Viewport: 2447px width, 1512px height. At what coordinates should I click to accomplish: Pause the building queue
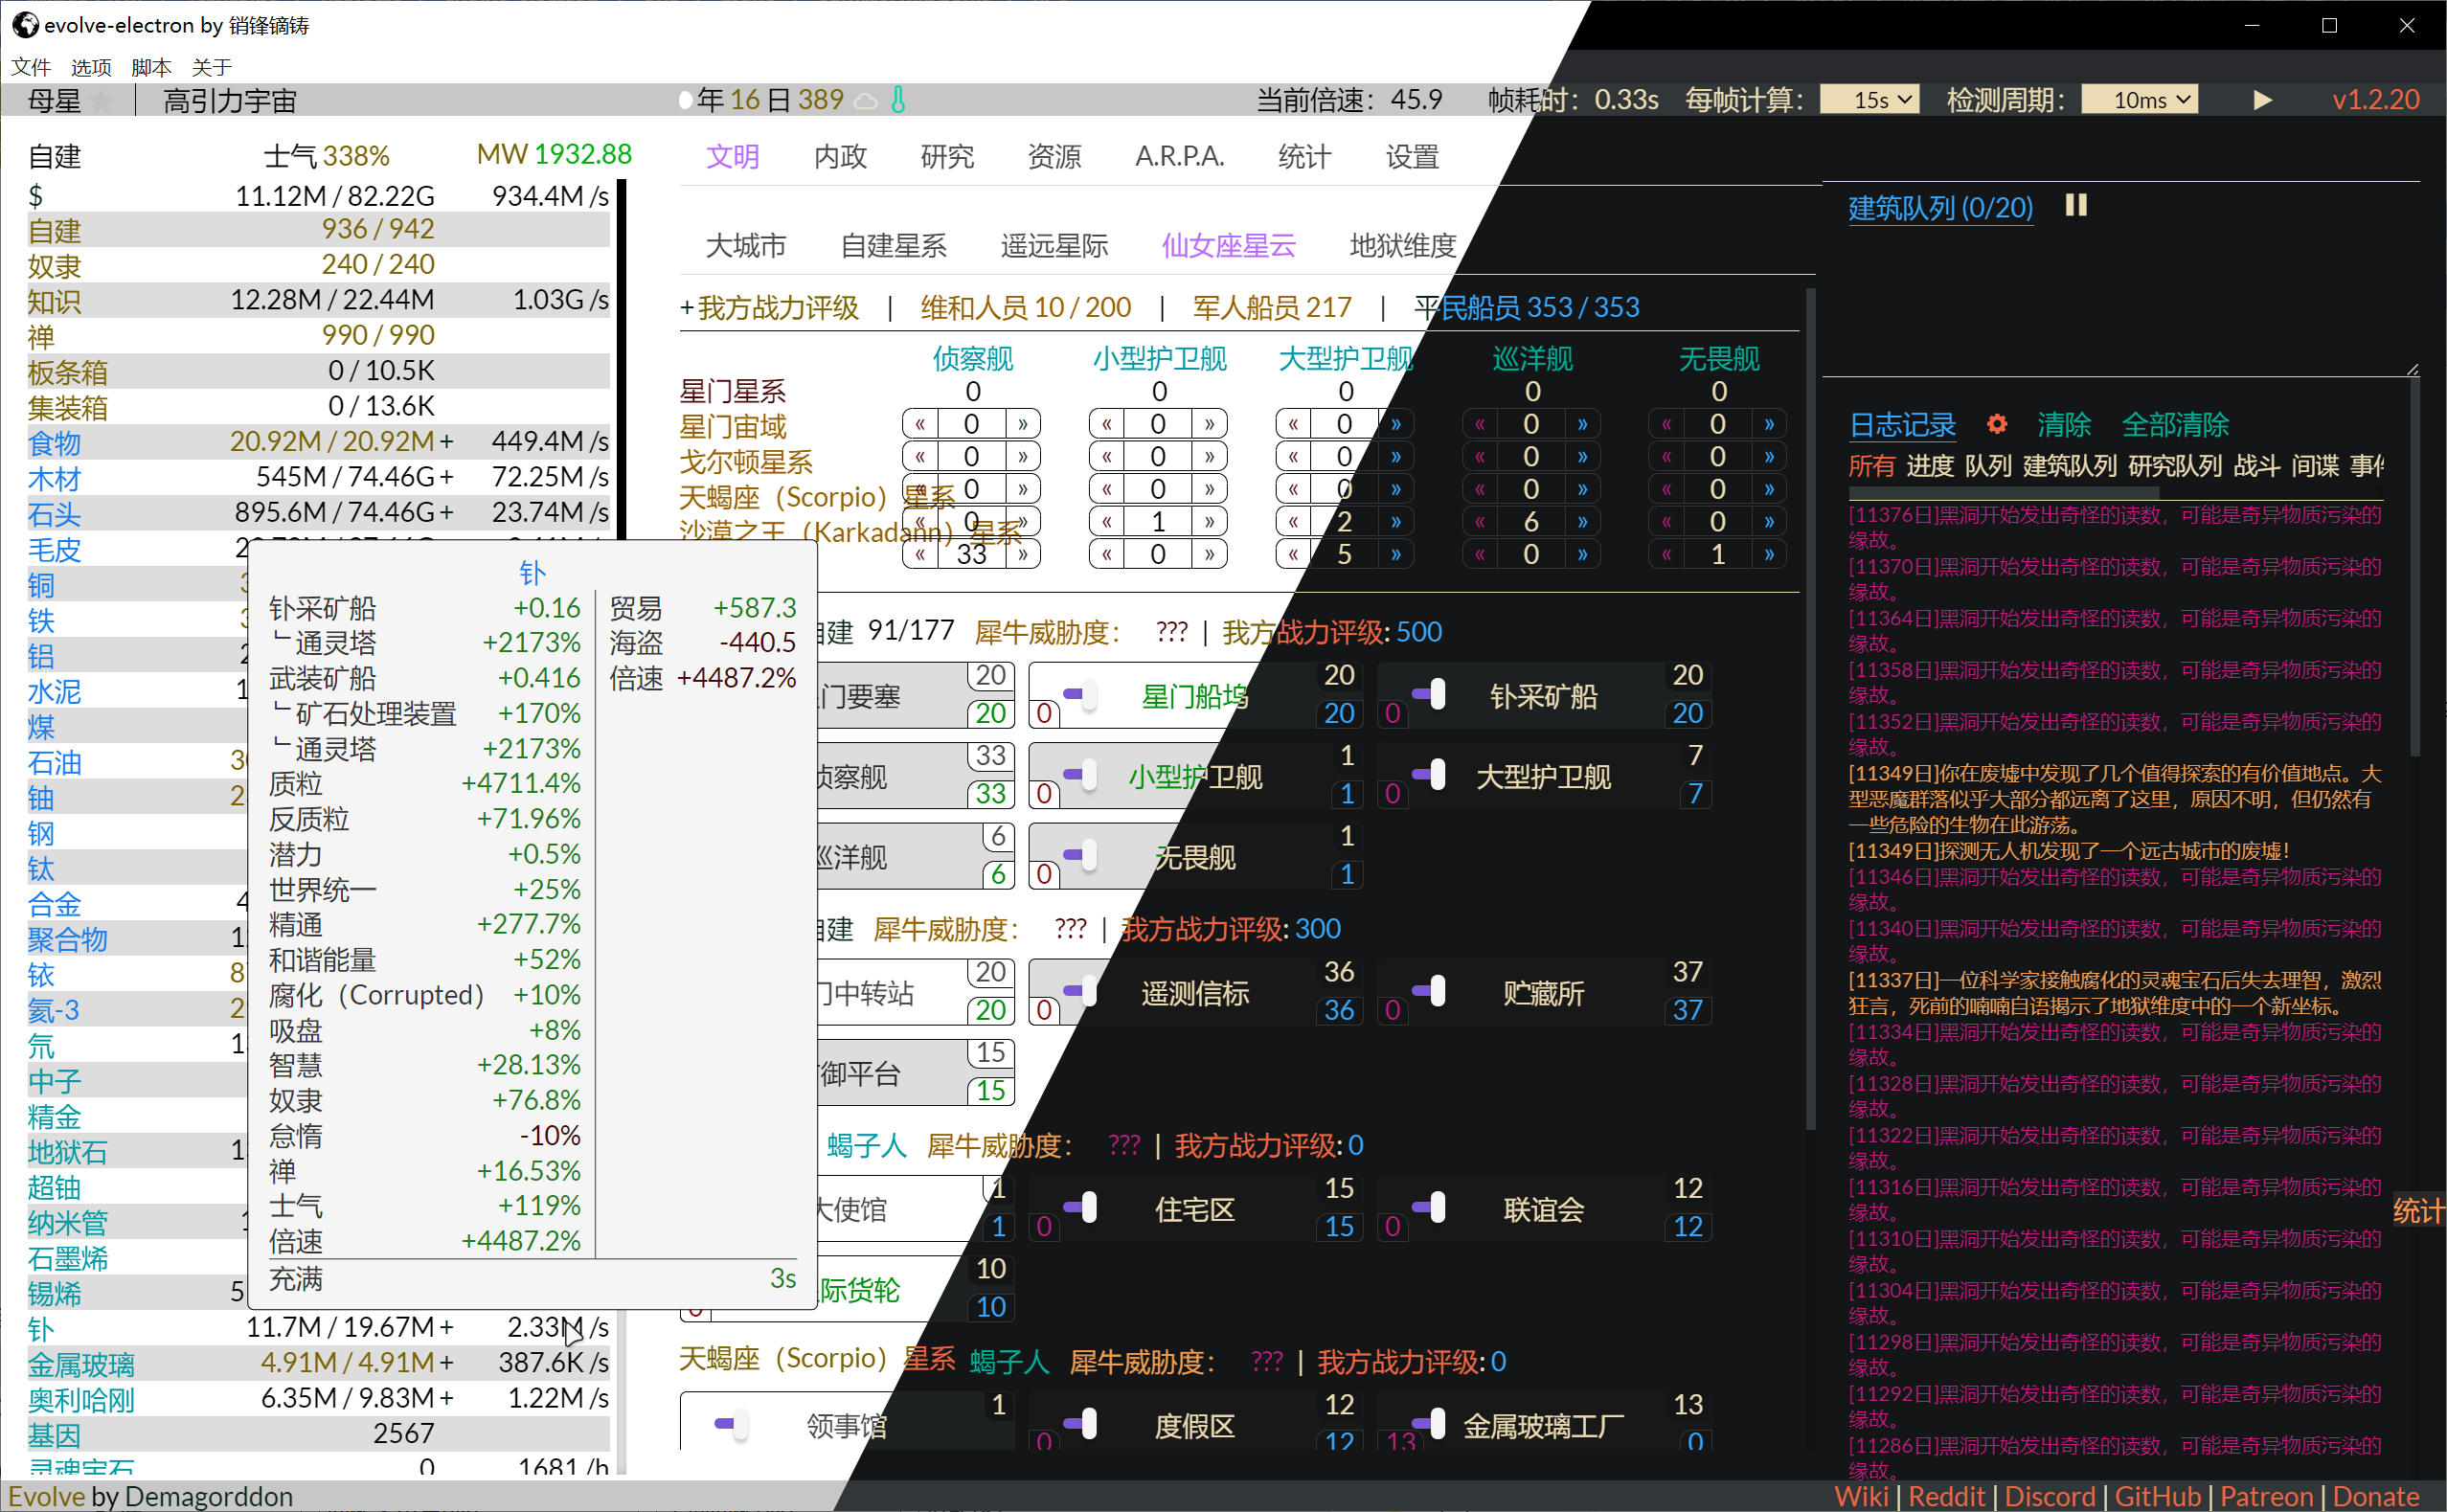click(x=2076, y=206)
